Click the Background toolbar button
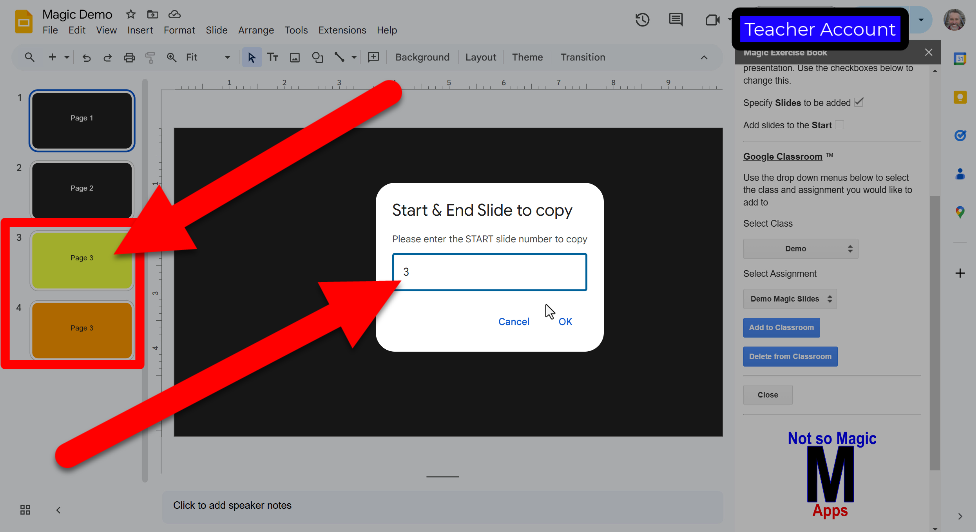The width and height of the screenshot is (976, 532). coord(422,57)
